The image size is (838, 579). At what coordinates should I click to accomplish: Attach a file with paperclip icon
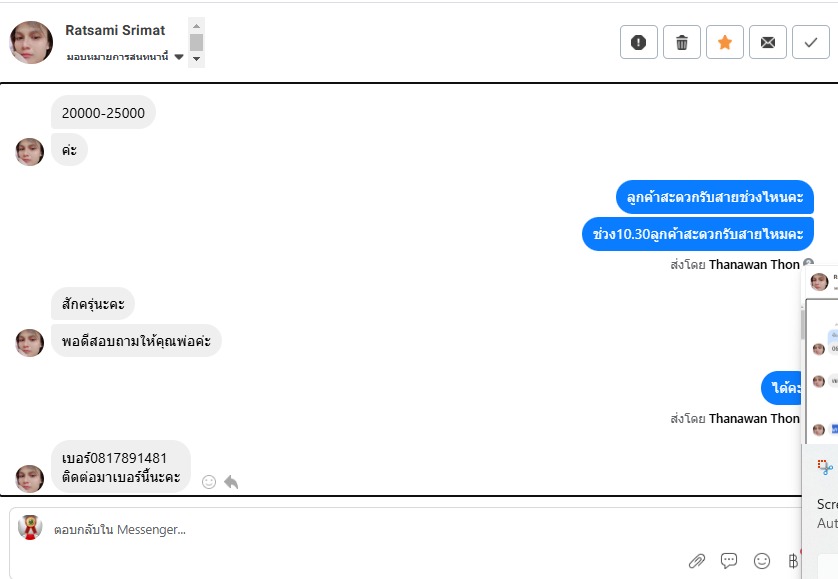pyautogui.click(x=696, y=561)
